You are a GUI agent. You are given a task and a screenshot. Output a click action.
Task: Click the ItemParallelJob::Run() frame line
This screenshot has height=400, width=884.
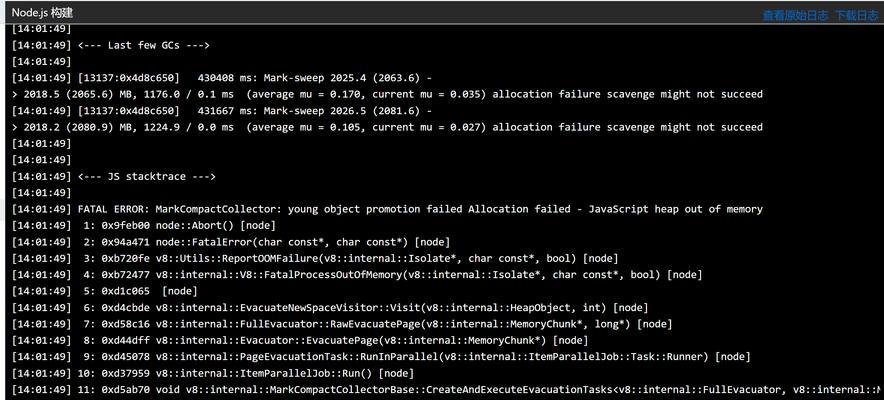[213, 373]
